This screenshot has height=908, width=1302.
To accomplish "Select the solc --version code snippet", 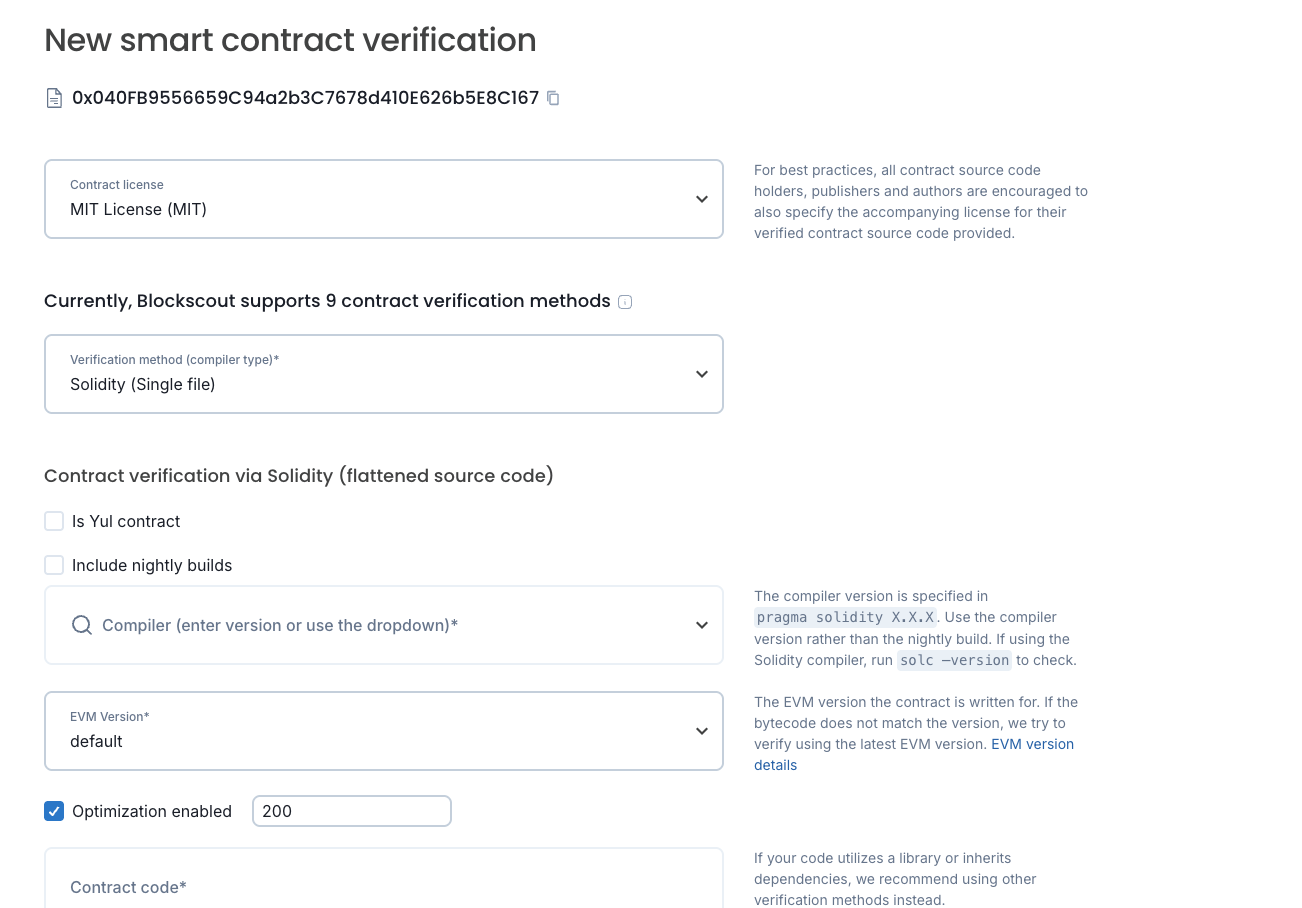I will coord(953,660).
